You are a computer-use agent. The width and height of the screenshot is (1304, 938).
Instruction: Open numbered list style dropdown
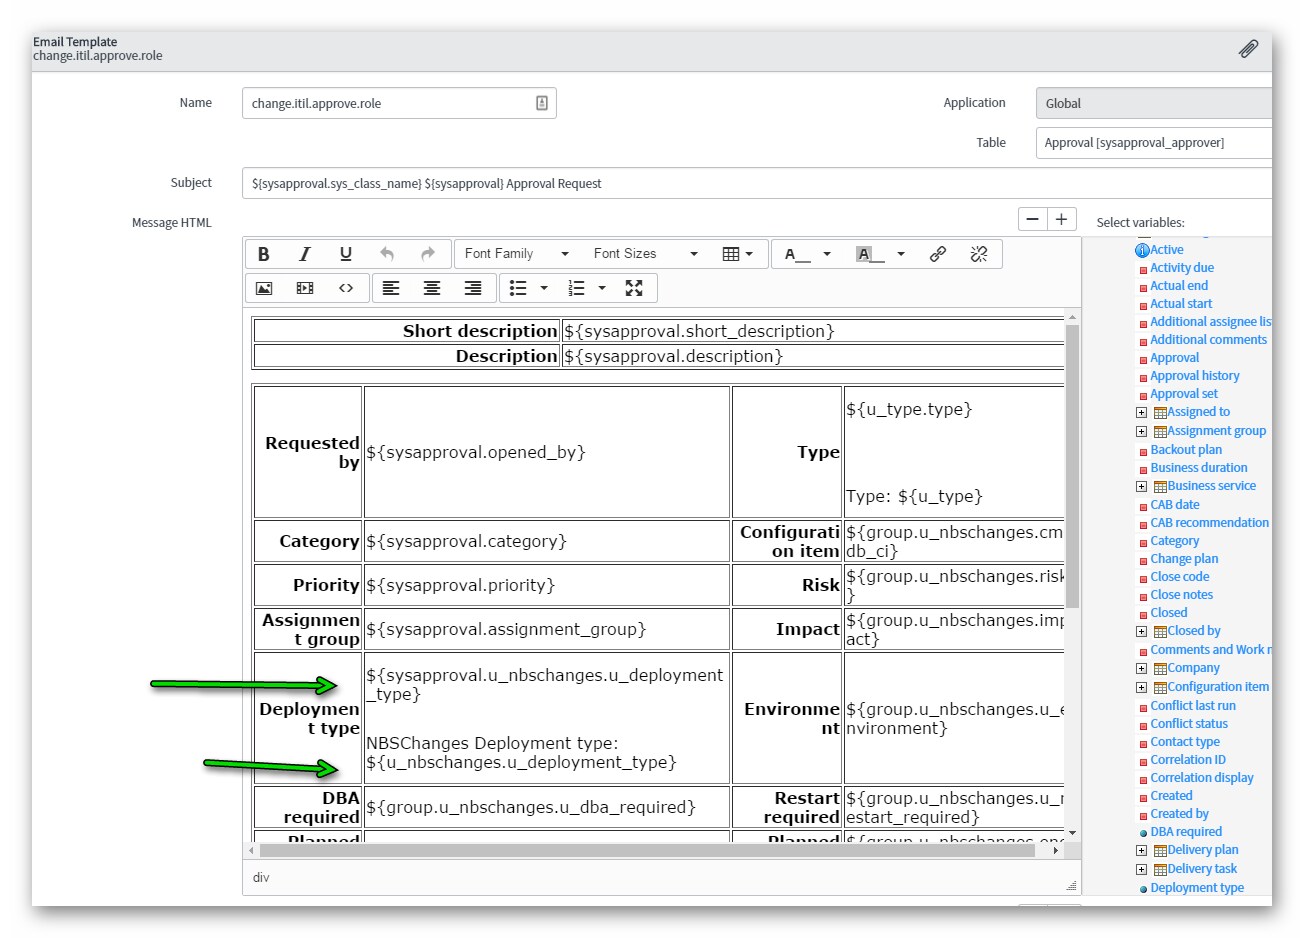[x=602, y=288]
